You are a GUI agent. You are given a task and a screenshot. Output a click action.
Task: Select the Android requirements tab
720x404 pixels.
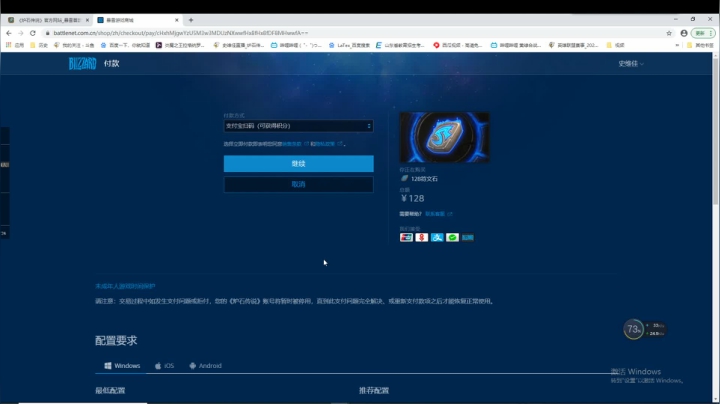[205, 365]
